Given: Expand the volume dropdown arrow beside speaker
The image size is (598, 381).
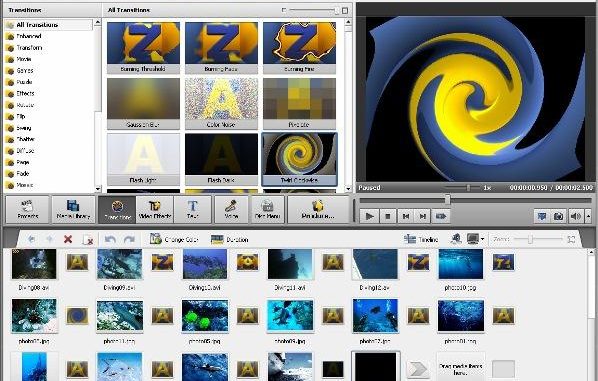Looking at the screenshot, I should click(x=588, y=216).
